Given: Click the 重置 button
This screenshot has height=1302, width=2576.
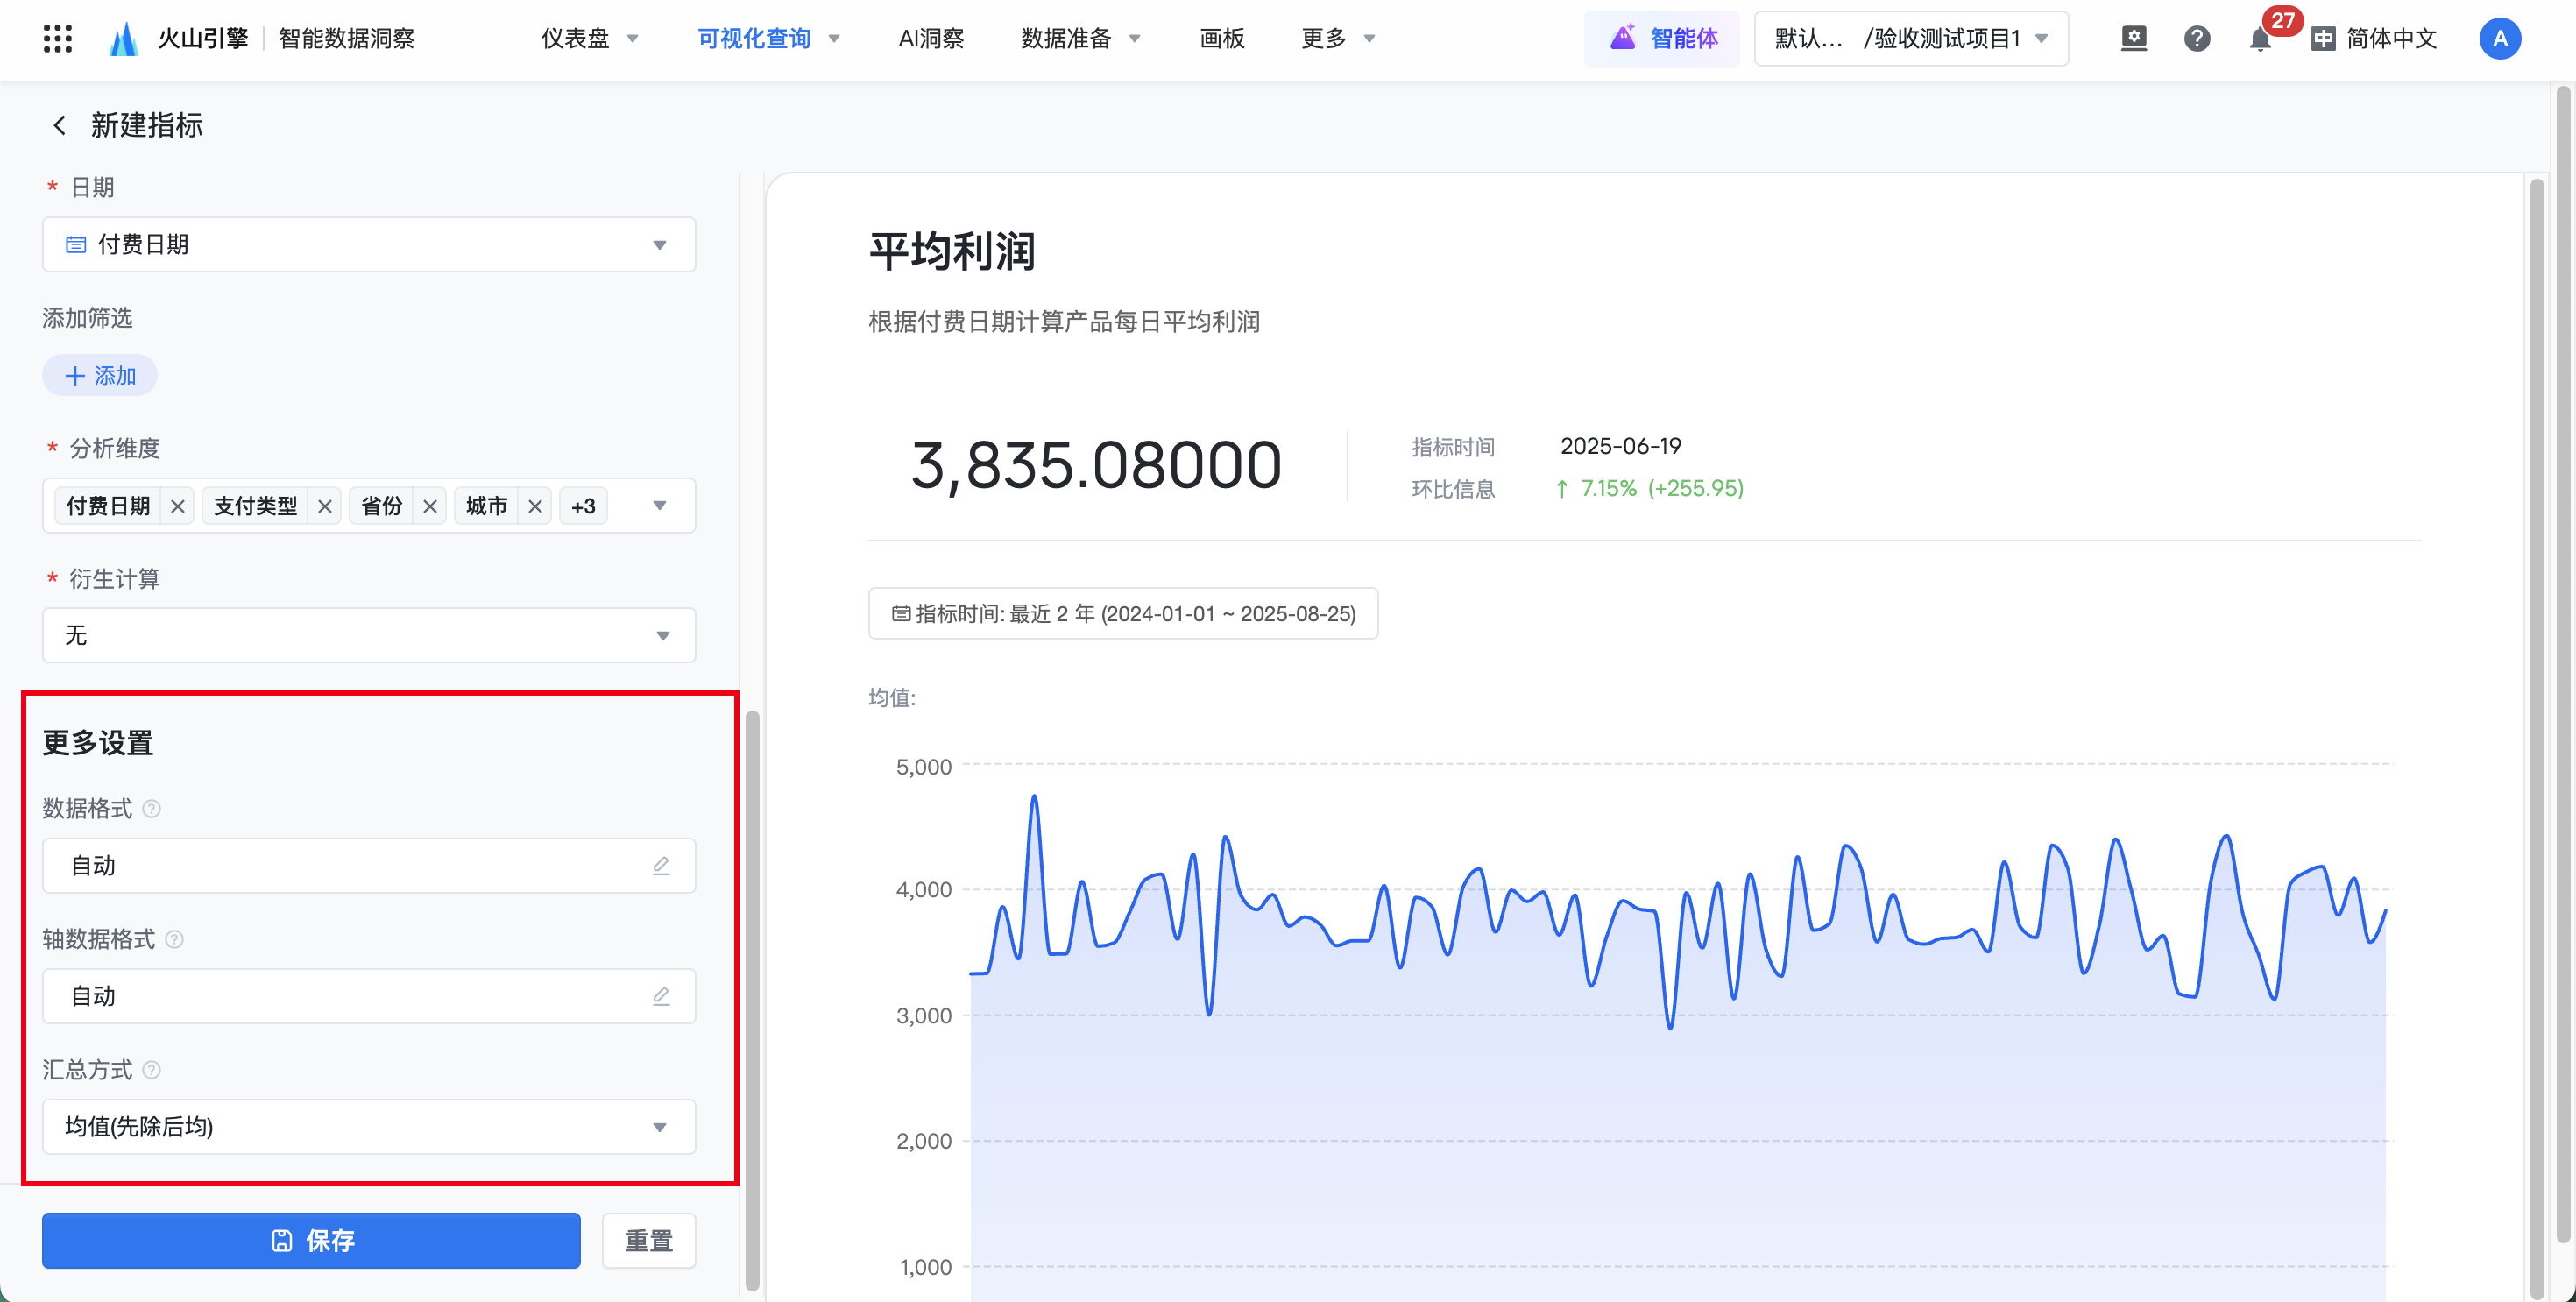Looking at the screenshot, I should coord(648,1241).
